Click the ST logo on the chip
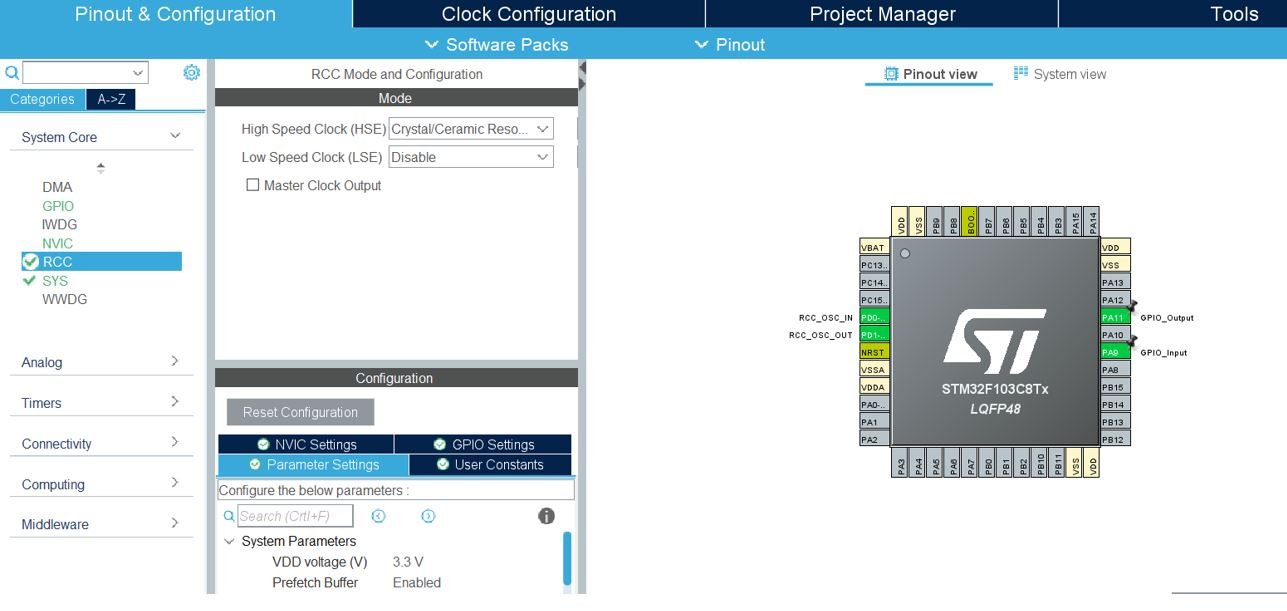Viewport: 1287px width, 611px height. [995, 340]
